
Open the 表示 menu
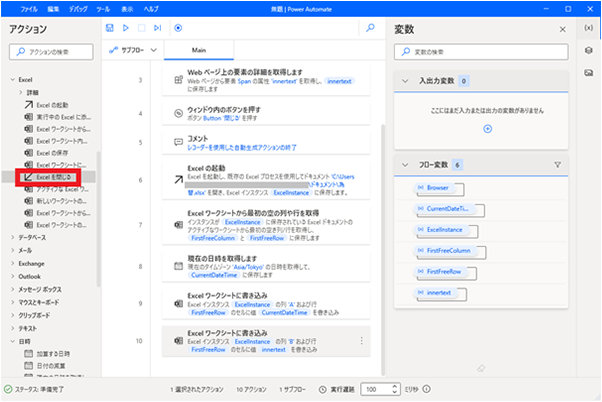click(127, 9)
